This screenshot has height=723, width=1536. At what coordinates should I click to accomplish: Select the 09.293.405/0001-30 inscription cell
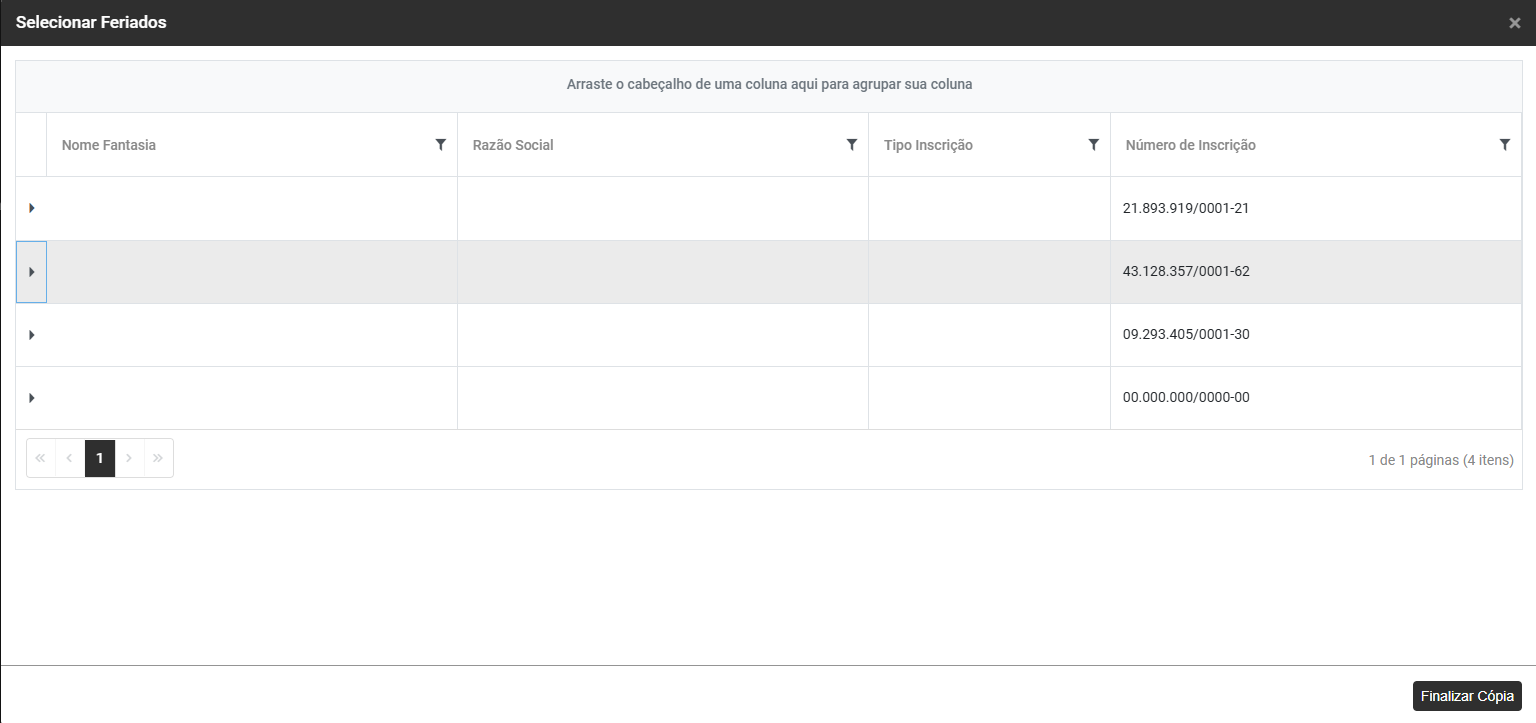coord(1186,335)
